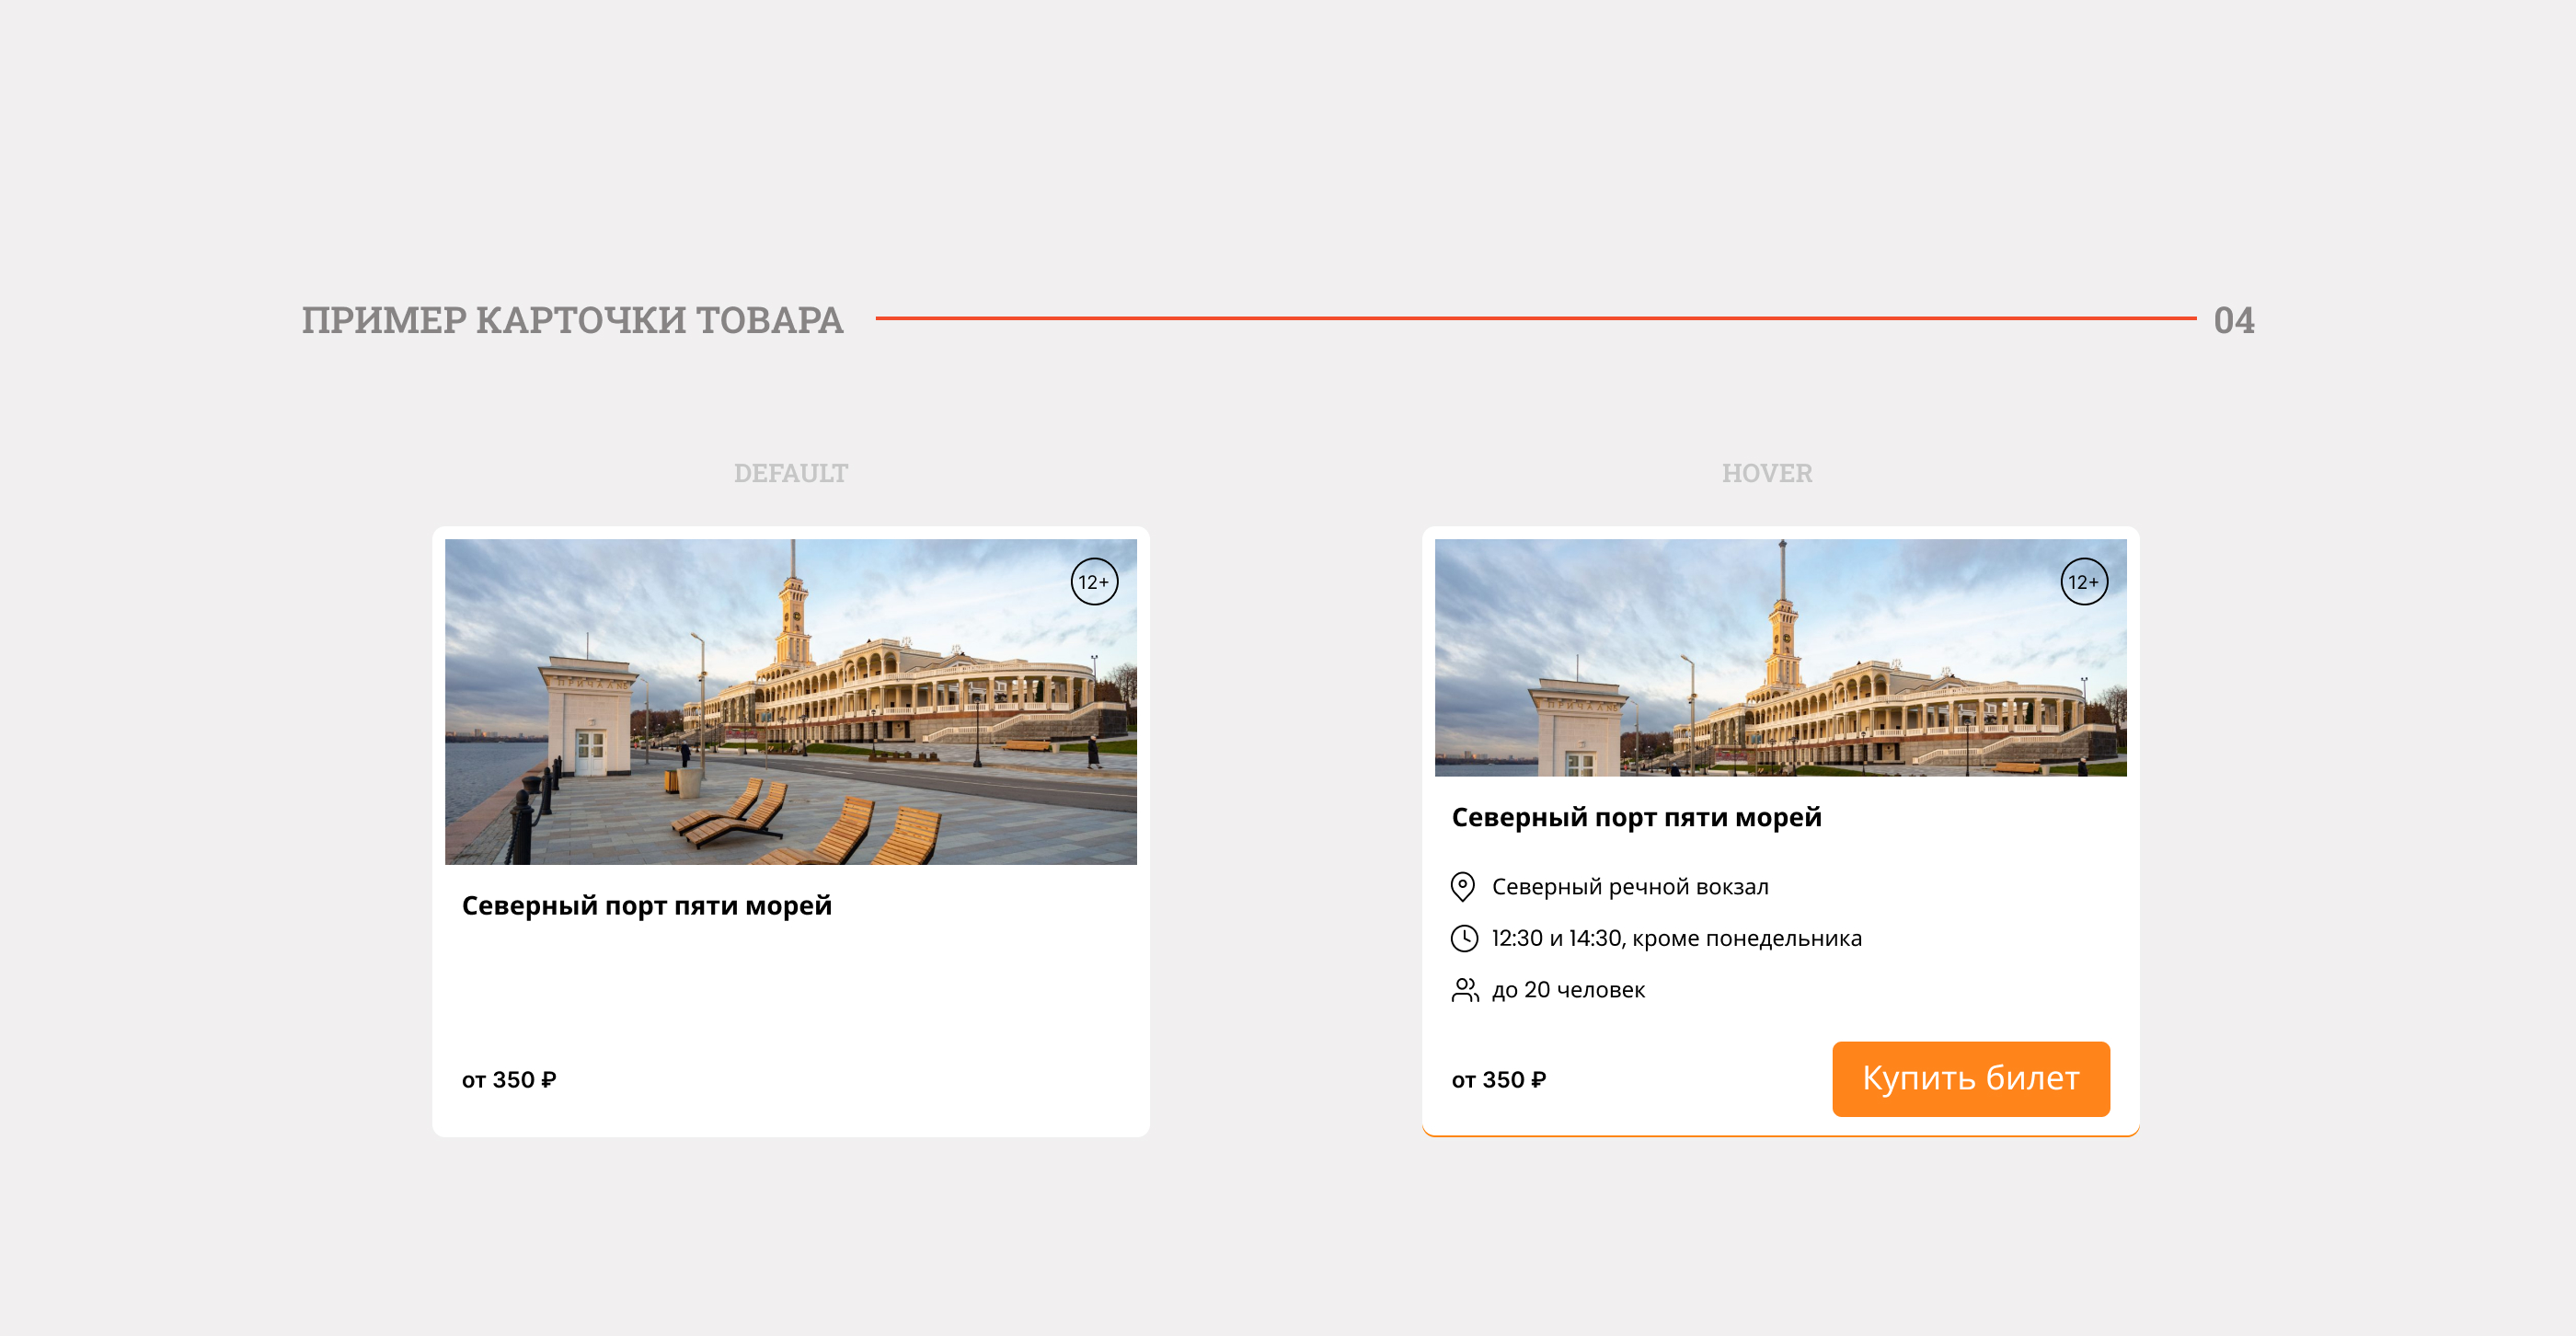Click the 12:30 и 14:30 schedule text

(1676, 939)
